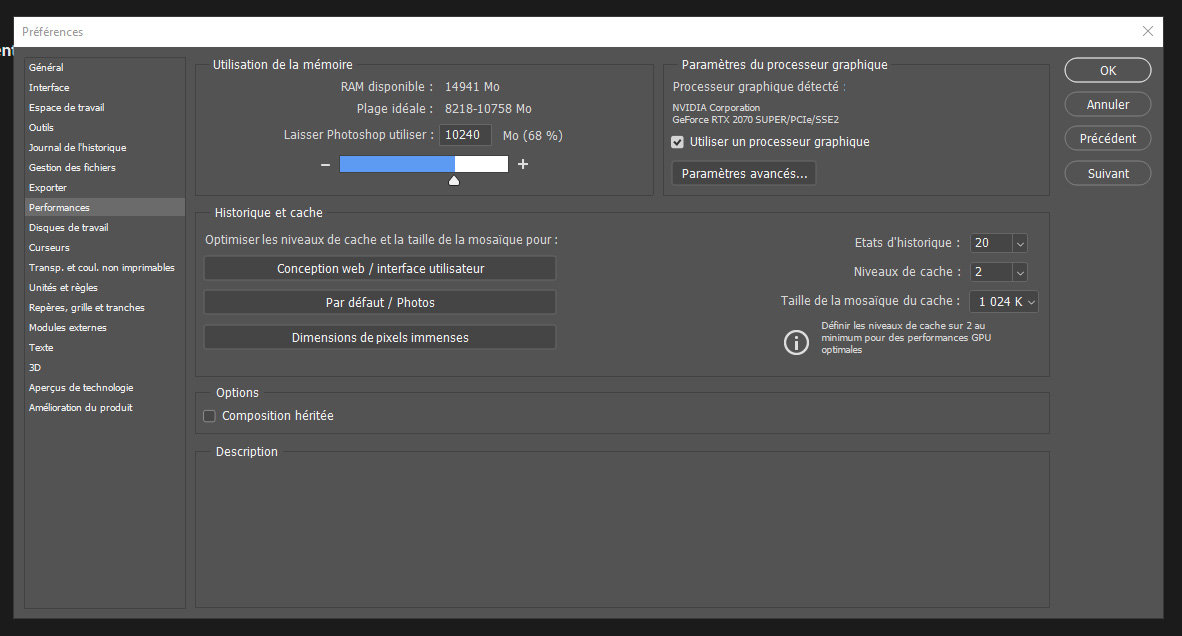The width and height of the screenshot is (1182, 636).
Task: Expand the 'Niveaux de cache' dropdown
Action: 1019,272
